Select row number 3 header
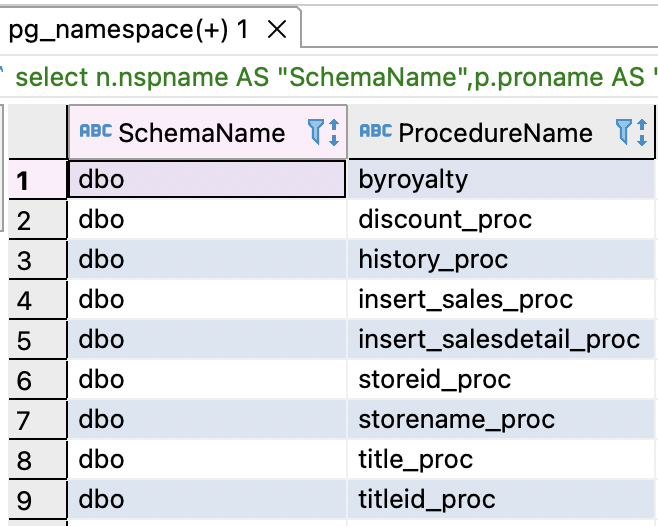 coord(37,259)
